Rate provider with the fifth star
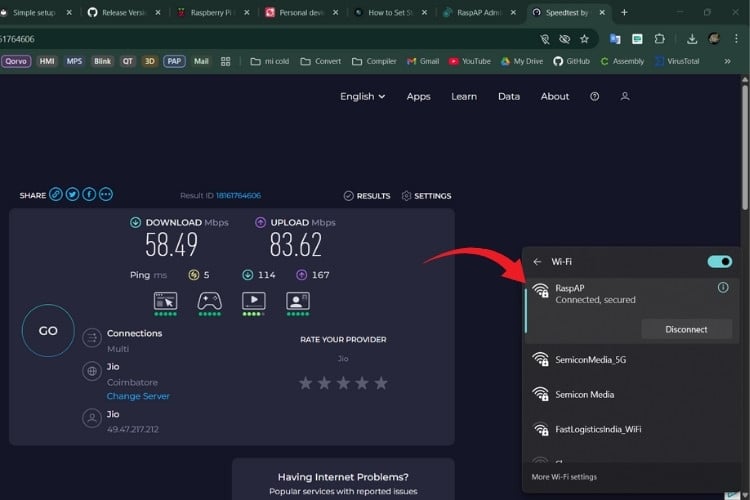The image size is (750, 500). (x=380, y=383)
